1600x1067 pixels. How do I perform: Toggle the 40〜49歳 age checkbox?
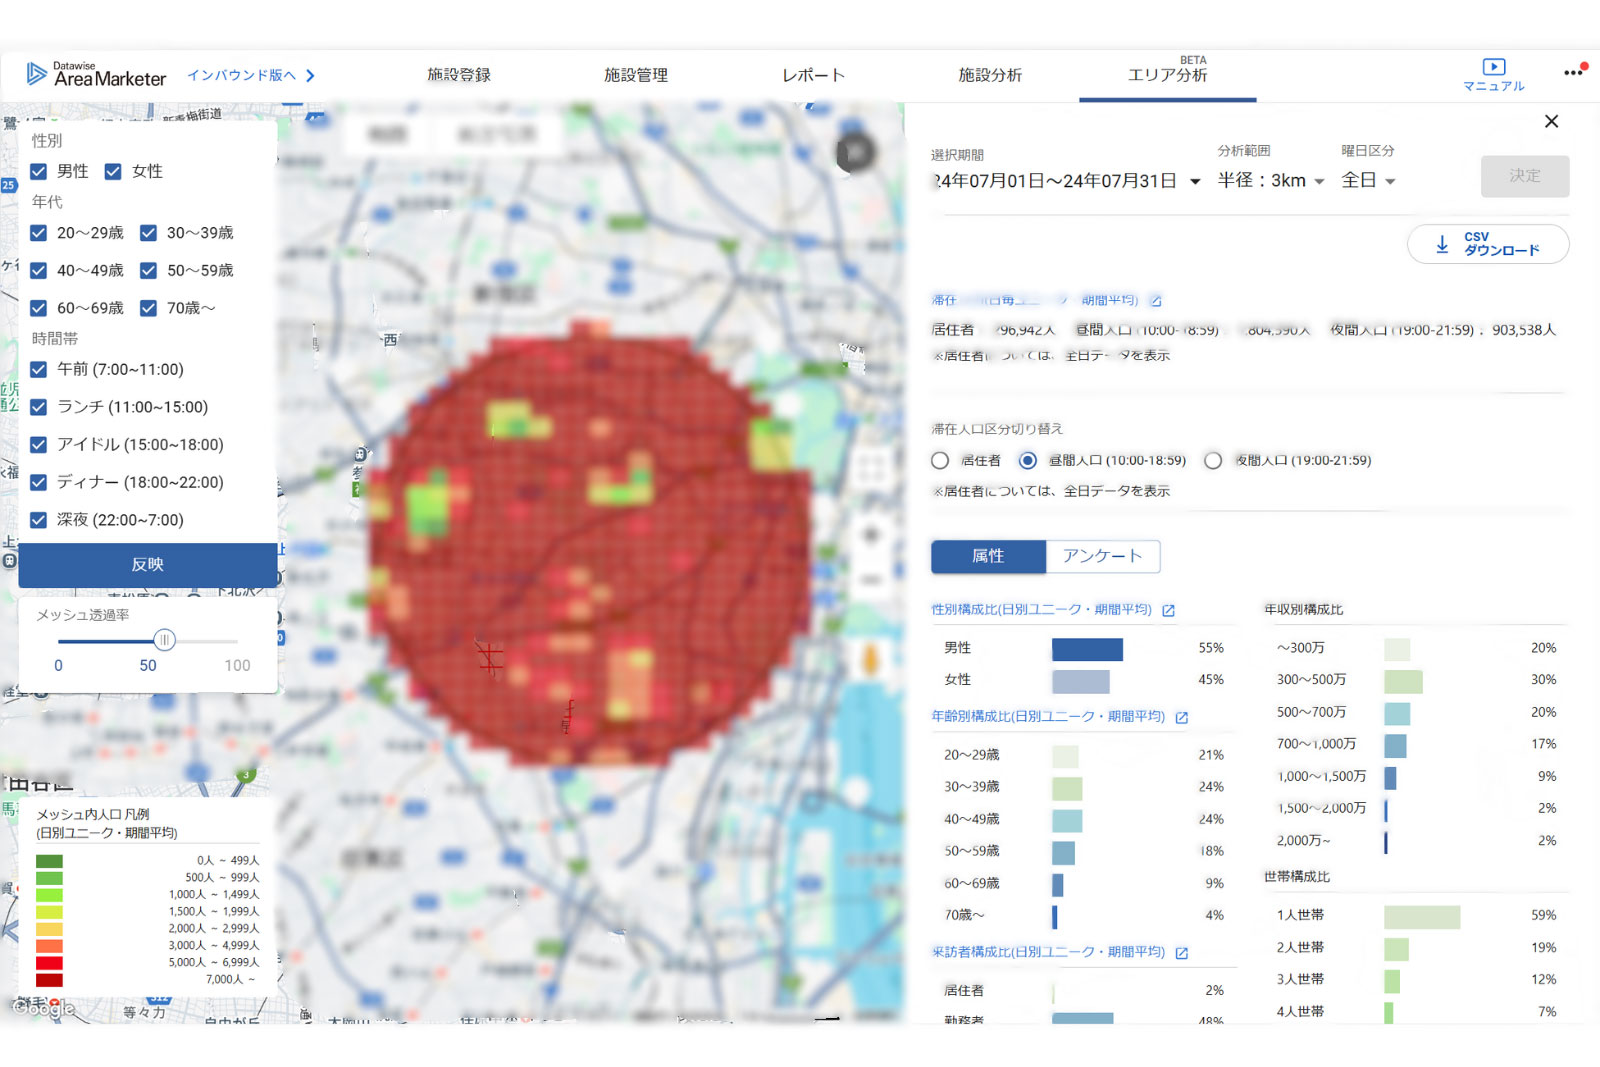38,270
